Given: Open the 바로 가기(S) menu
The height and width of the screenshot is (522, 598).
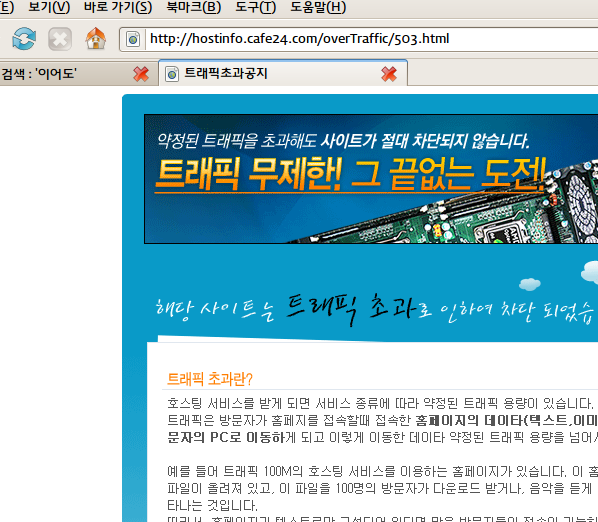Looking at the screenshot, I should click(118, 7).
